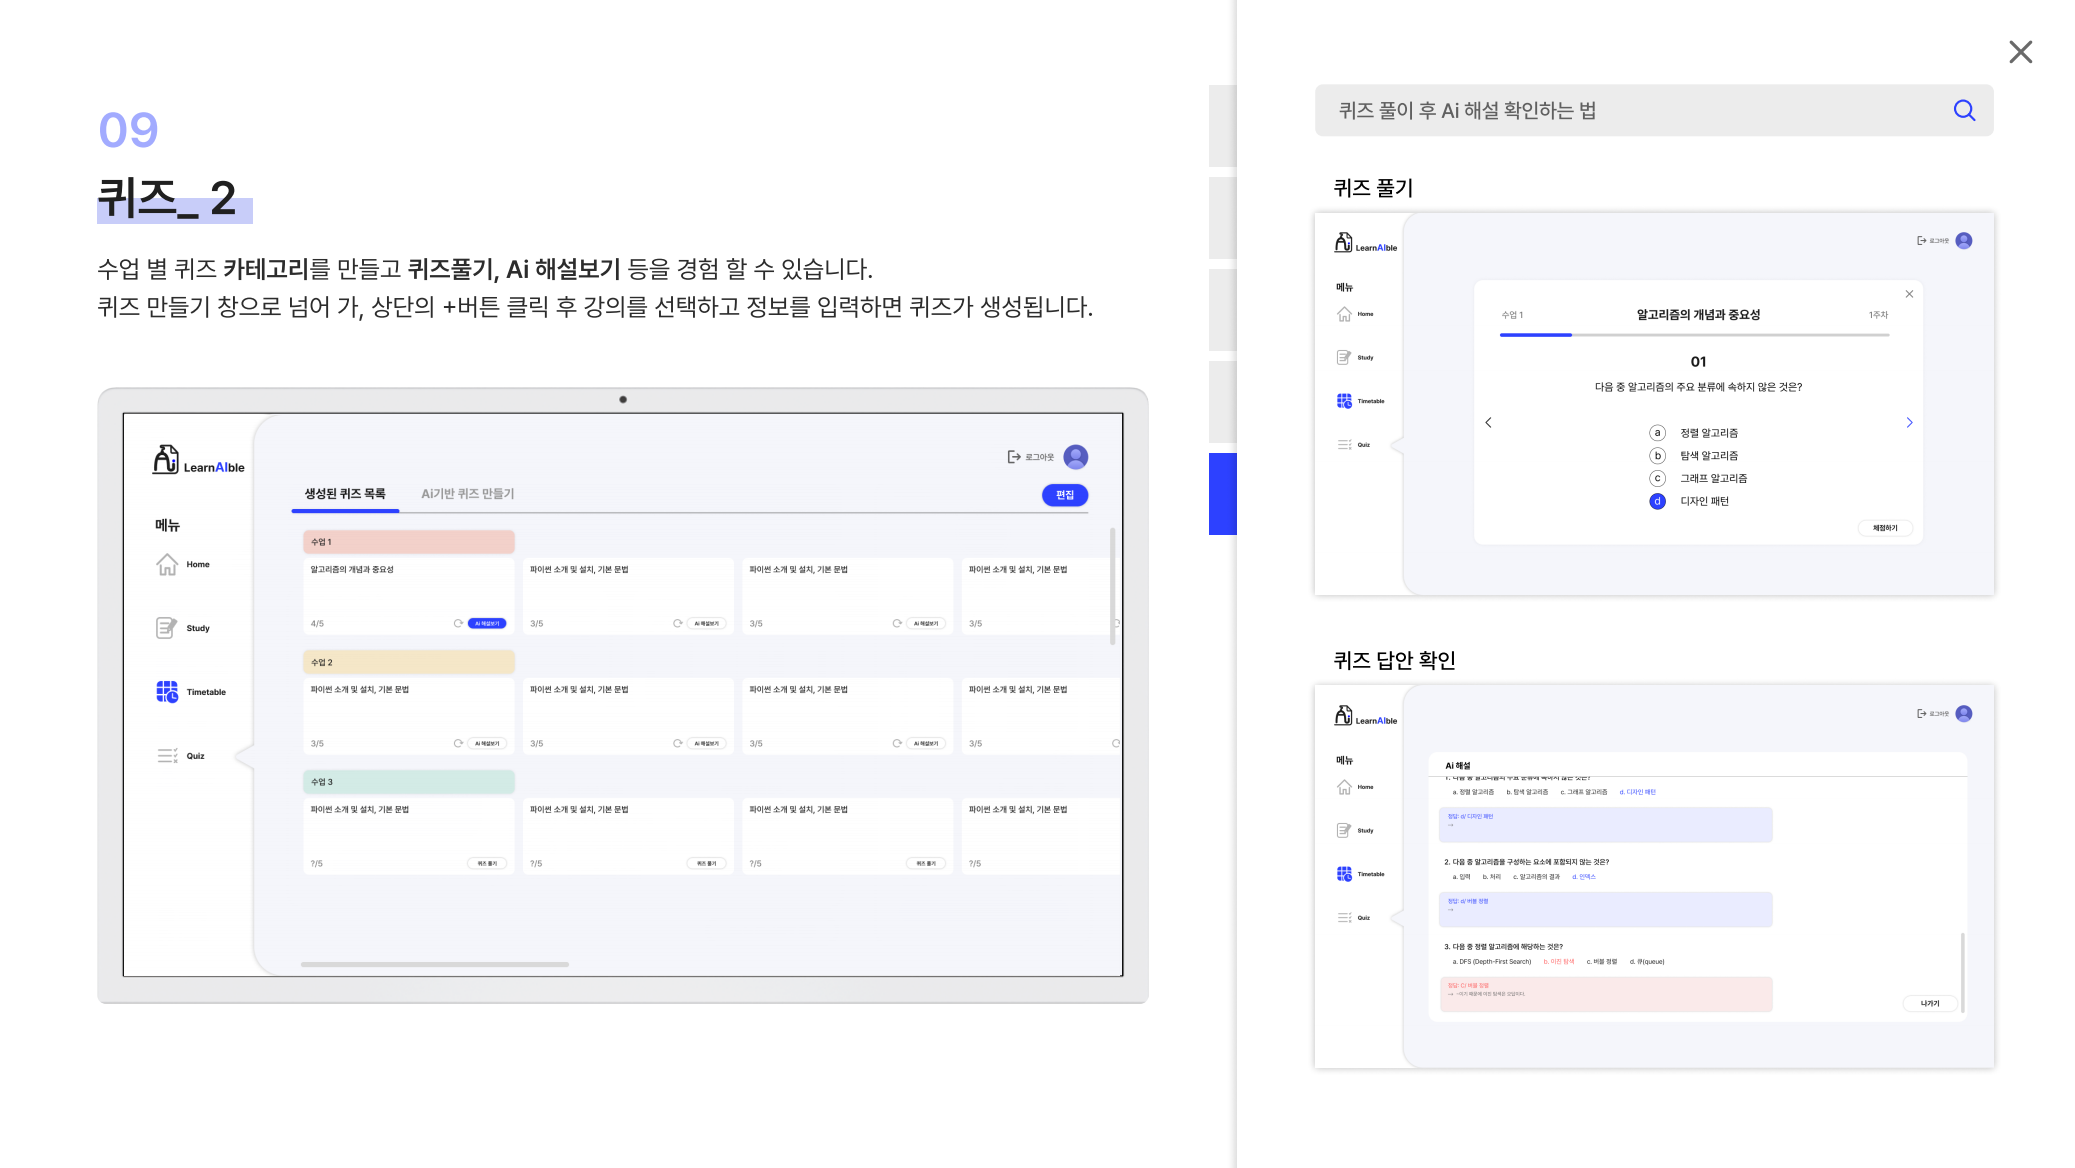Image resolution: width=2075 pixels, height=1168 pixels.
Task: Open Quiz icon in main laptop mockup sidebar
Action: [x=167, y=756]
